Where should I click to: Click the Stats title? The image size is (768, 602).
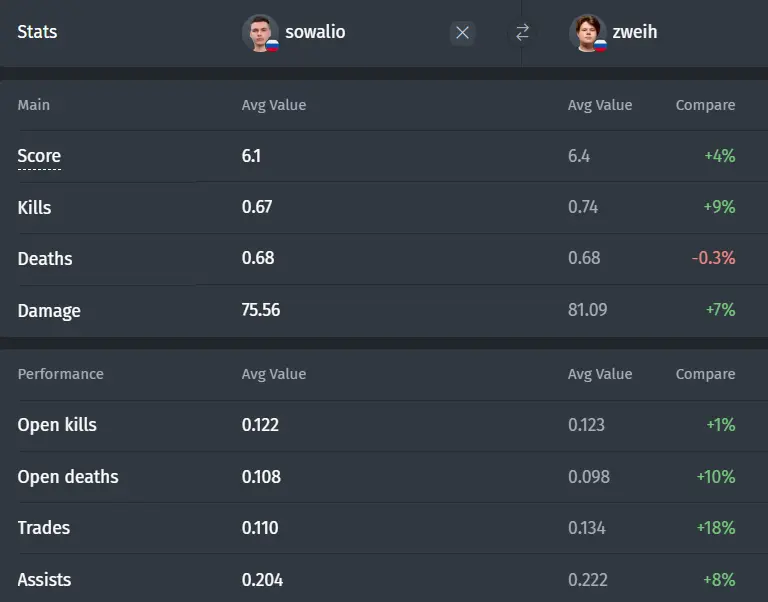tap(37, 32)
